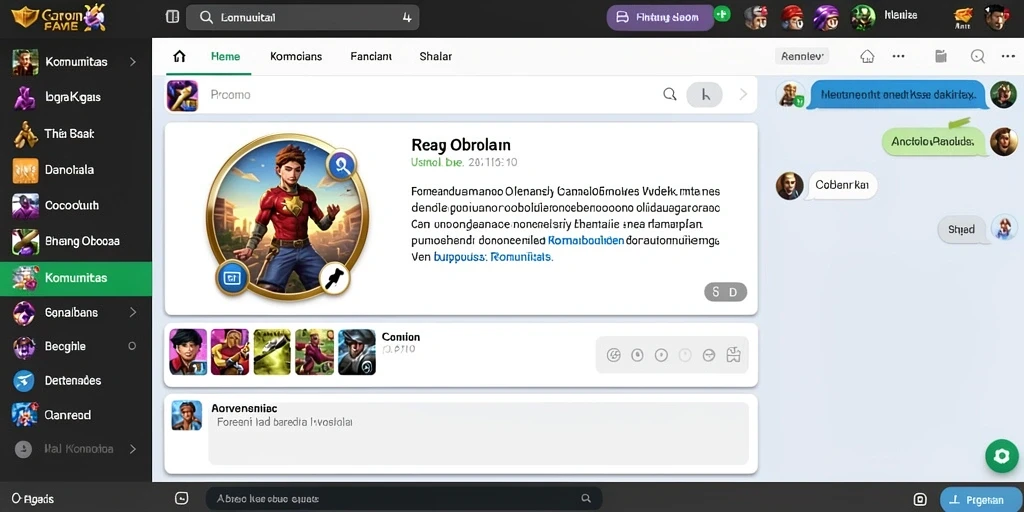Click the magnifier badge on hero portrait
Image resolution: width=1024 pixels, height=512 pixels.
[342, 166]
